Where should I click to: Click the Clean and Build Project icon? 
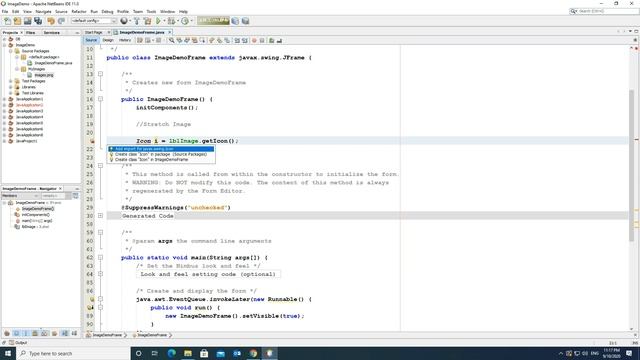pos(147,21)
